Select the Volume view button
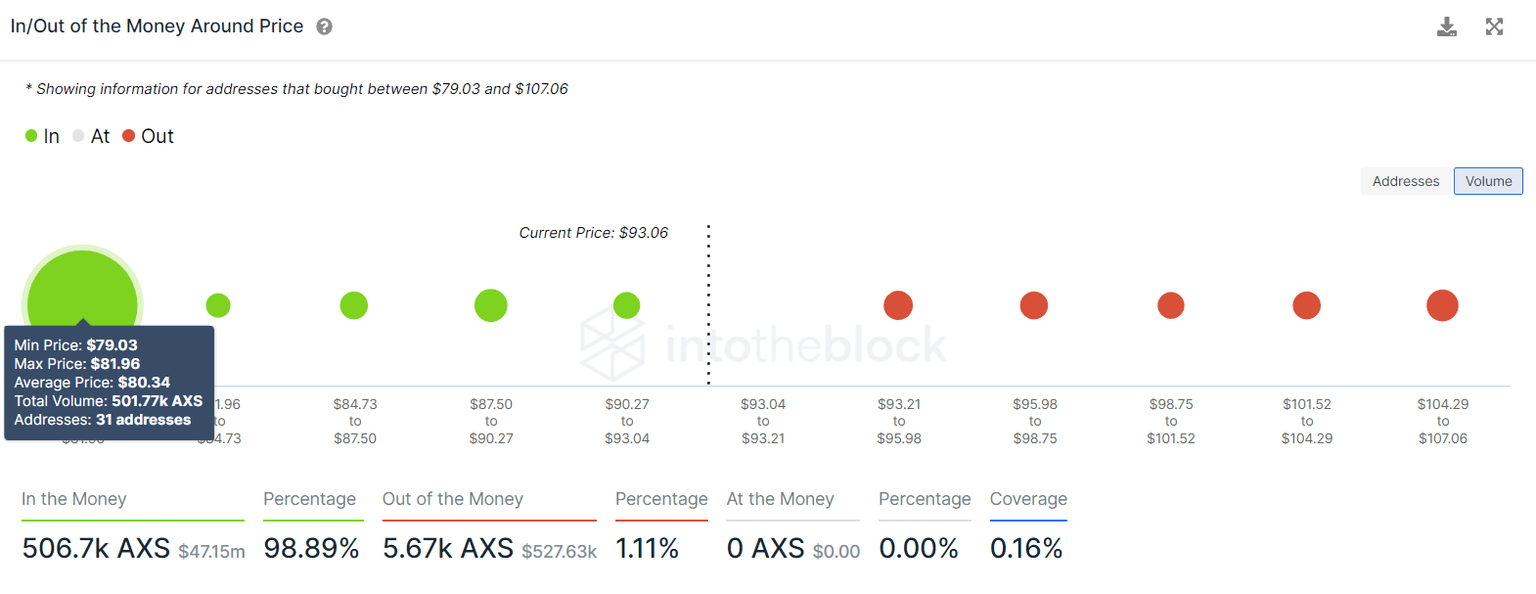 point(1488,181)
